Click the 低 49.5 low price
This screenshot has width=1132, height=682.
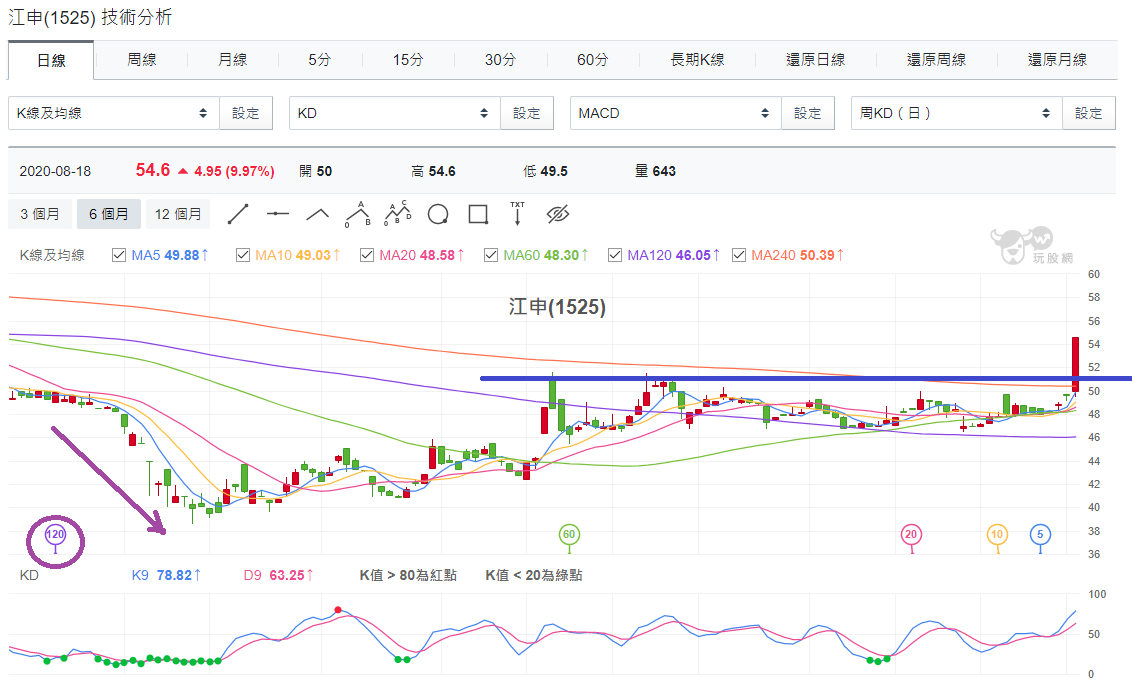click(x=545, y=172)
